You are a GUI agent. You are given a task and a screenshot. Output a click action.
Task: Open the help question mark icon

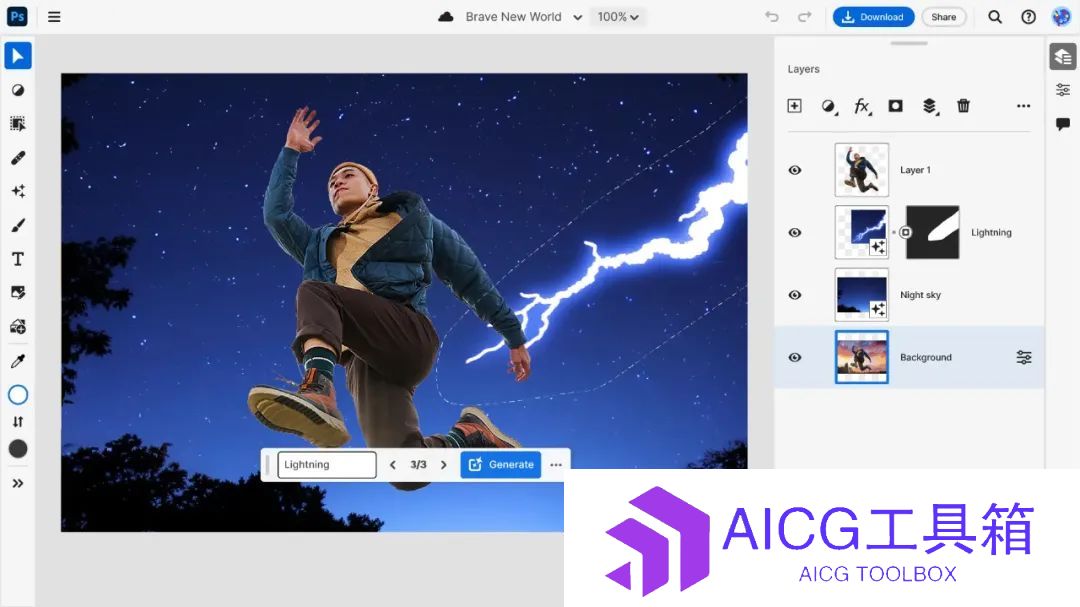point(1028,17)
